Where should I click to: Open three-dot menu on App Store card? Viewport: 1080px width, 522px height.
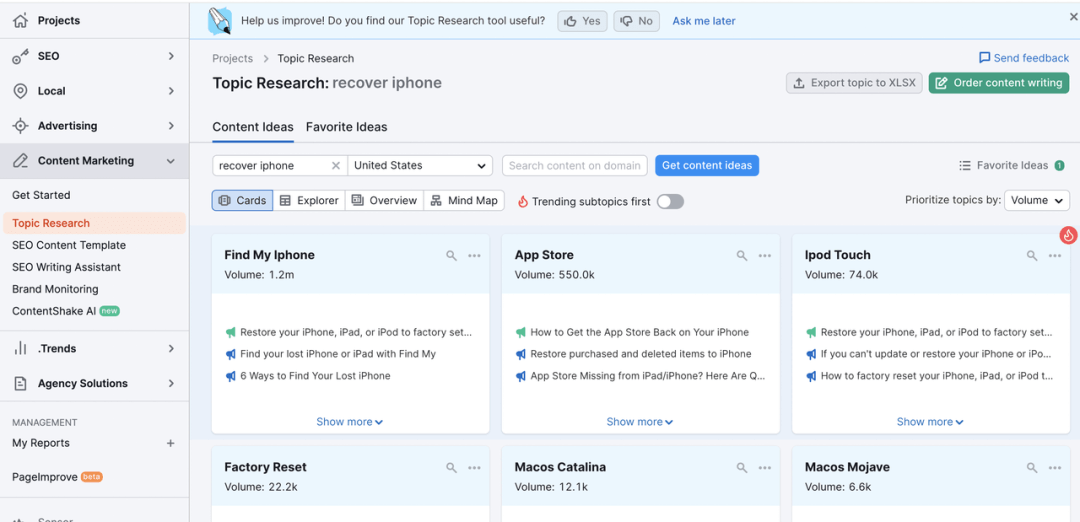765,256
